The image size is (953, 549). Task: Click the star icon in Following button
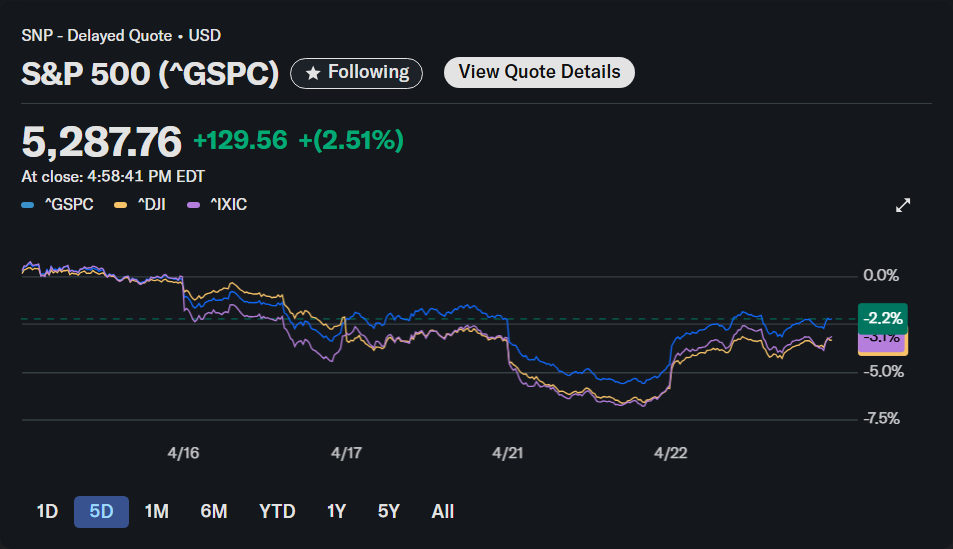313,74
